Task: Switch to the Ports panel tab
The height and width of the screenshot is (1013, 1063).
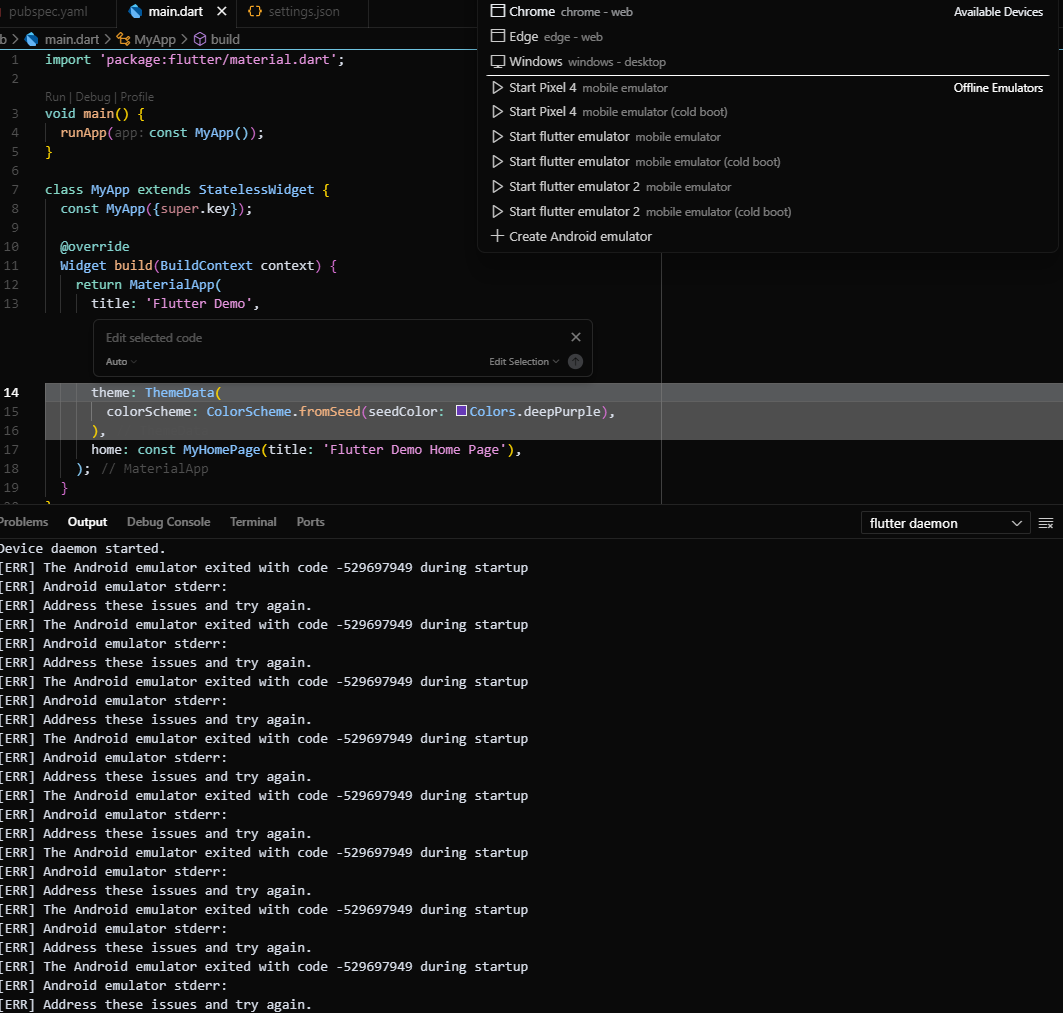Action: click(310, 522)
